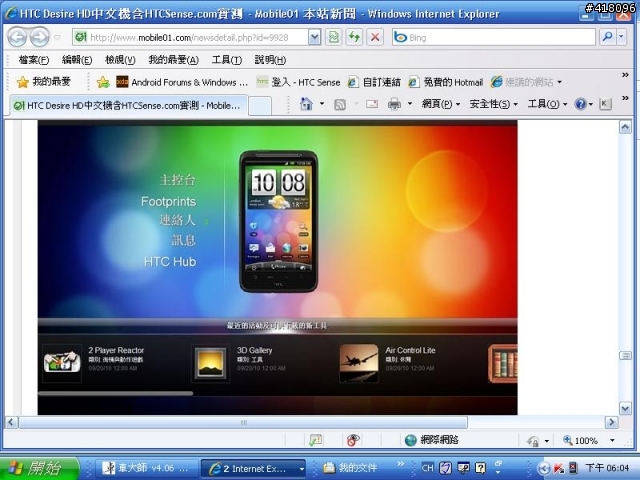This screenshot has height=480, width=640.
Task: Open the 說明(H) menu
Action: [270, 60]
